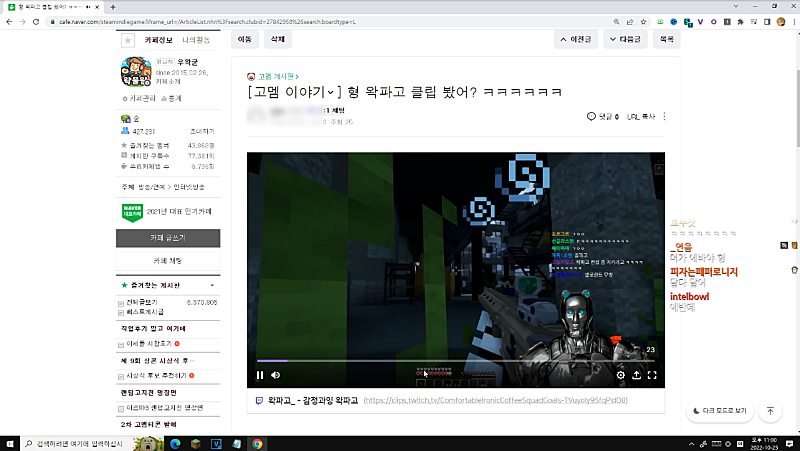800x451 pixels.
Task: Click the scroll-to-top arrow button
Action: coord(770,411)
